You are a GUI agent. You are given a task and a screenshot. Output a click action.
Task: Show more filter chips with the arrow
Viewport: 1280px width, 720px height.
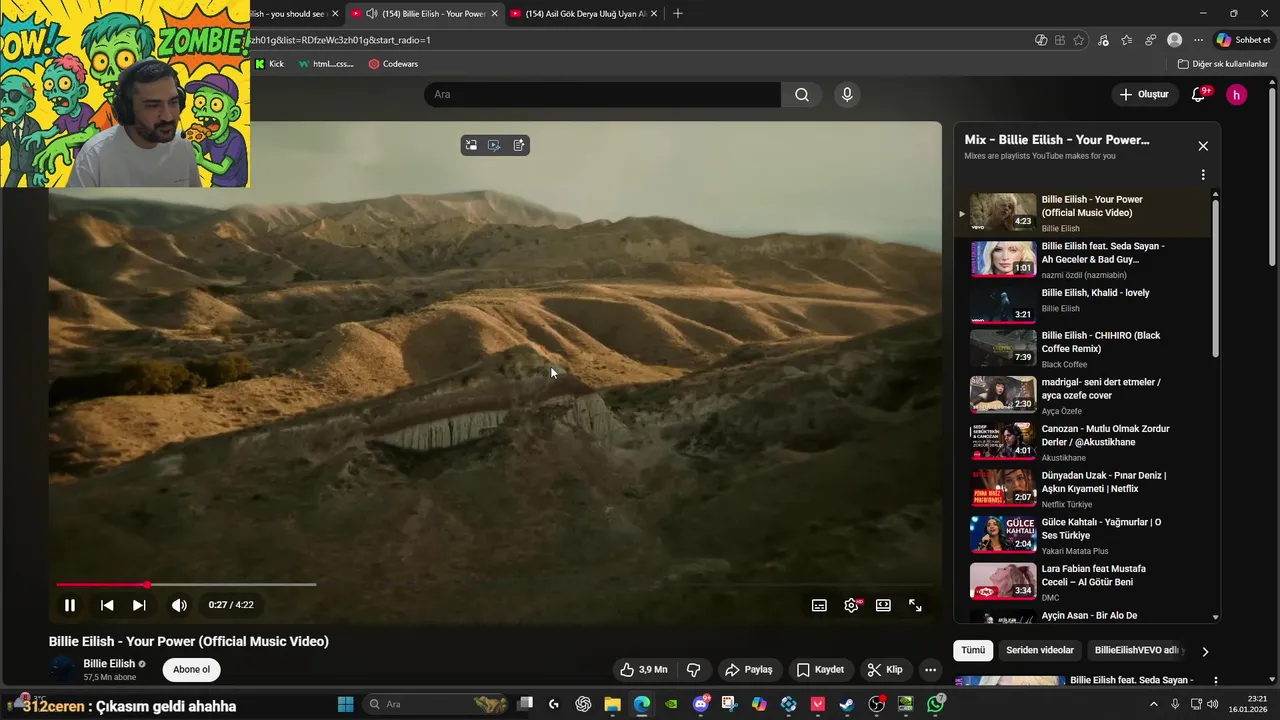(1205, 651)
